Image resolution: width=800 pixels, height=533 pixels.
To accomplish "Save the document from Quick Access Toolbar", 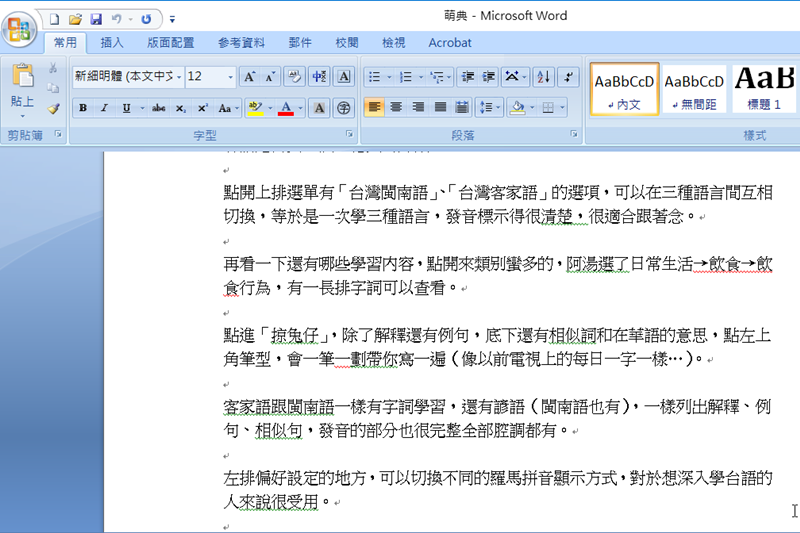I will [x=96, y=19].
